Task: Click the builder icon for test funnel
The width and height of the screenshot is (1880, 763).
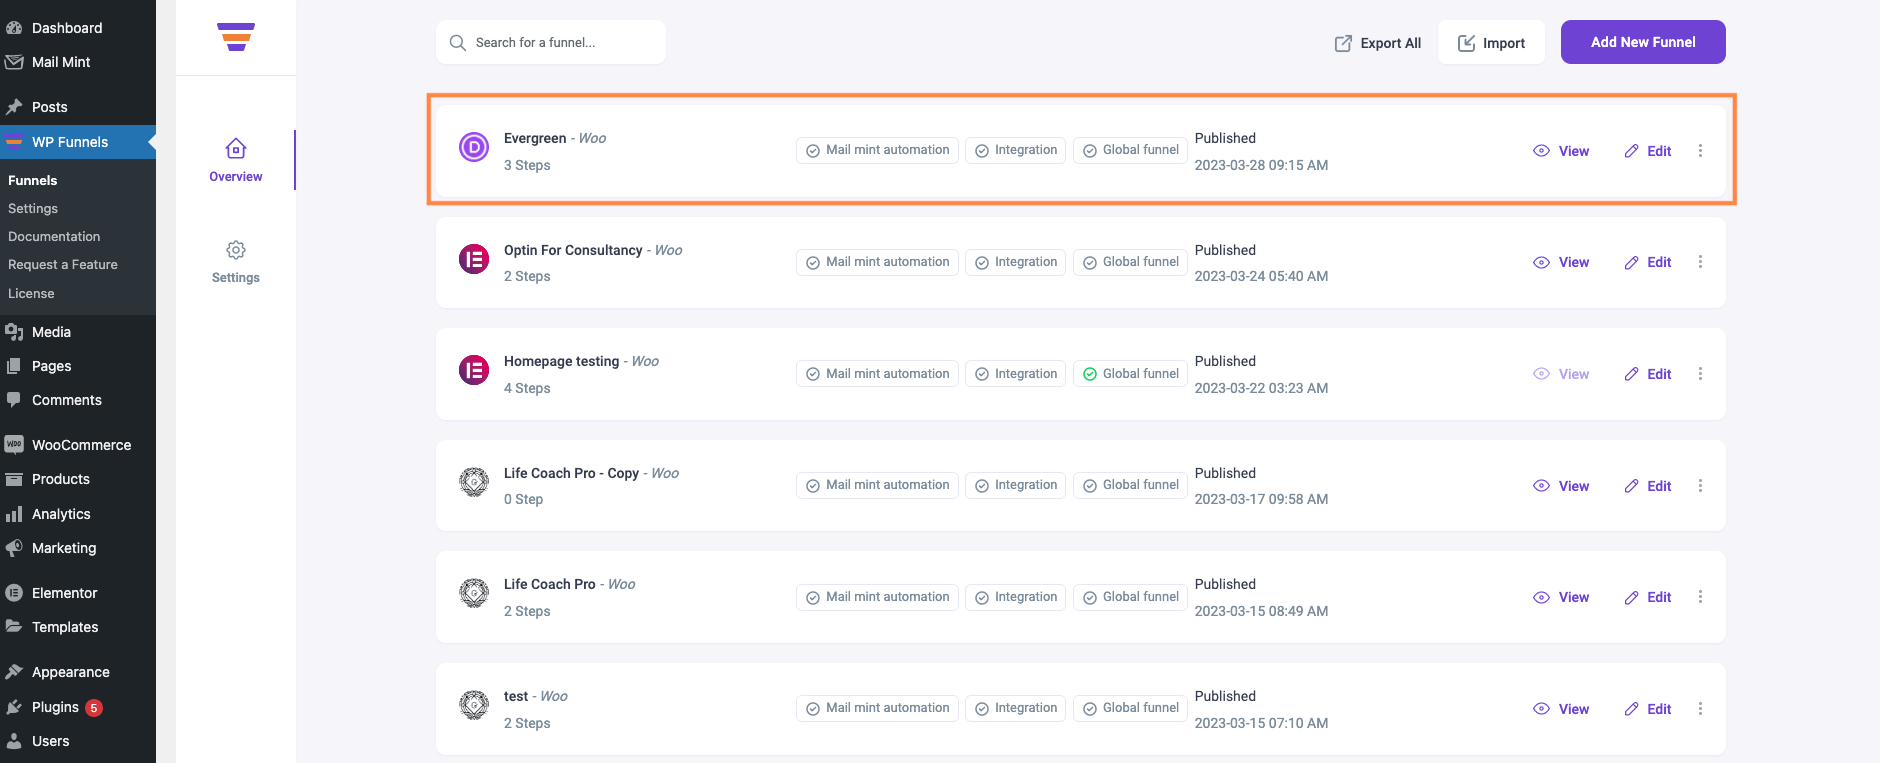Action: (474, 706)
